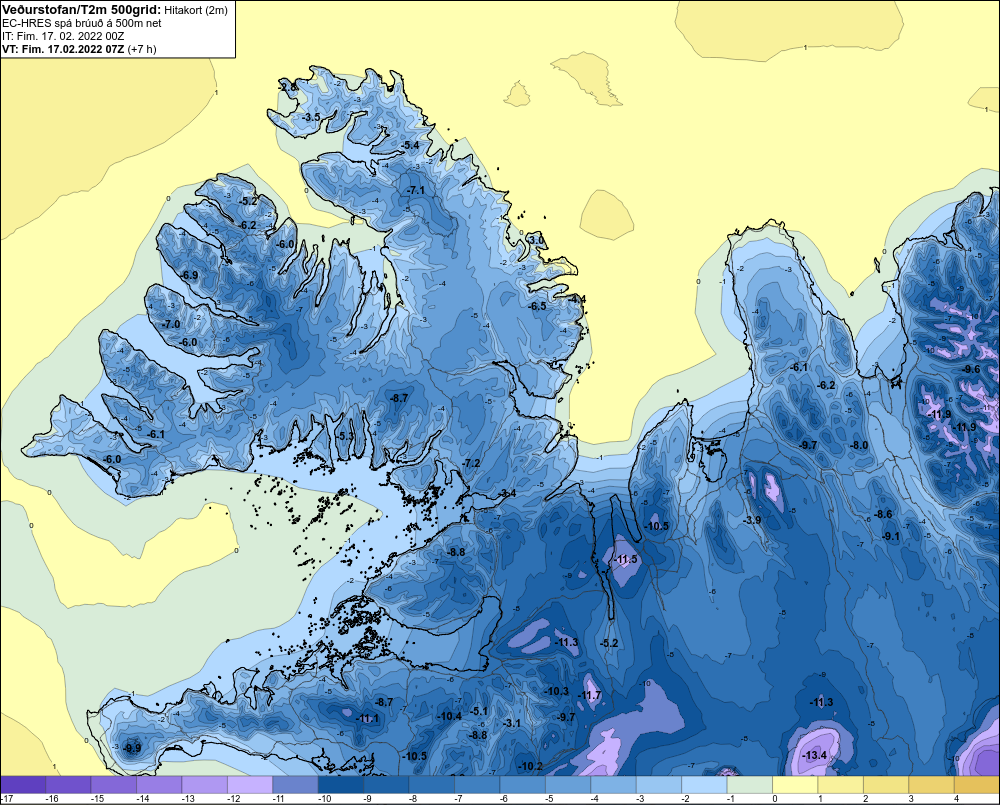Select the legend swatch between -15 and -14
The height and width of the screenshot is (805, 1000).
coord(114,785)
